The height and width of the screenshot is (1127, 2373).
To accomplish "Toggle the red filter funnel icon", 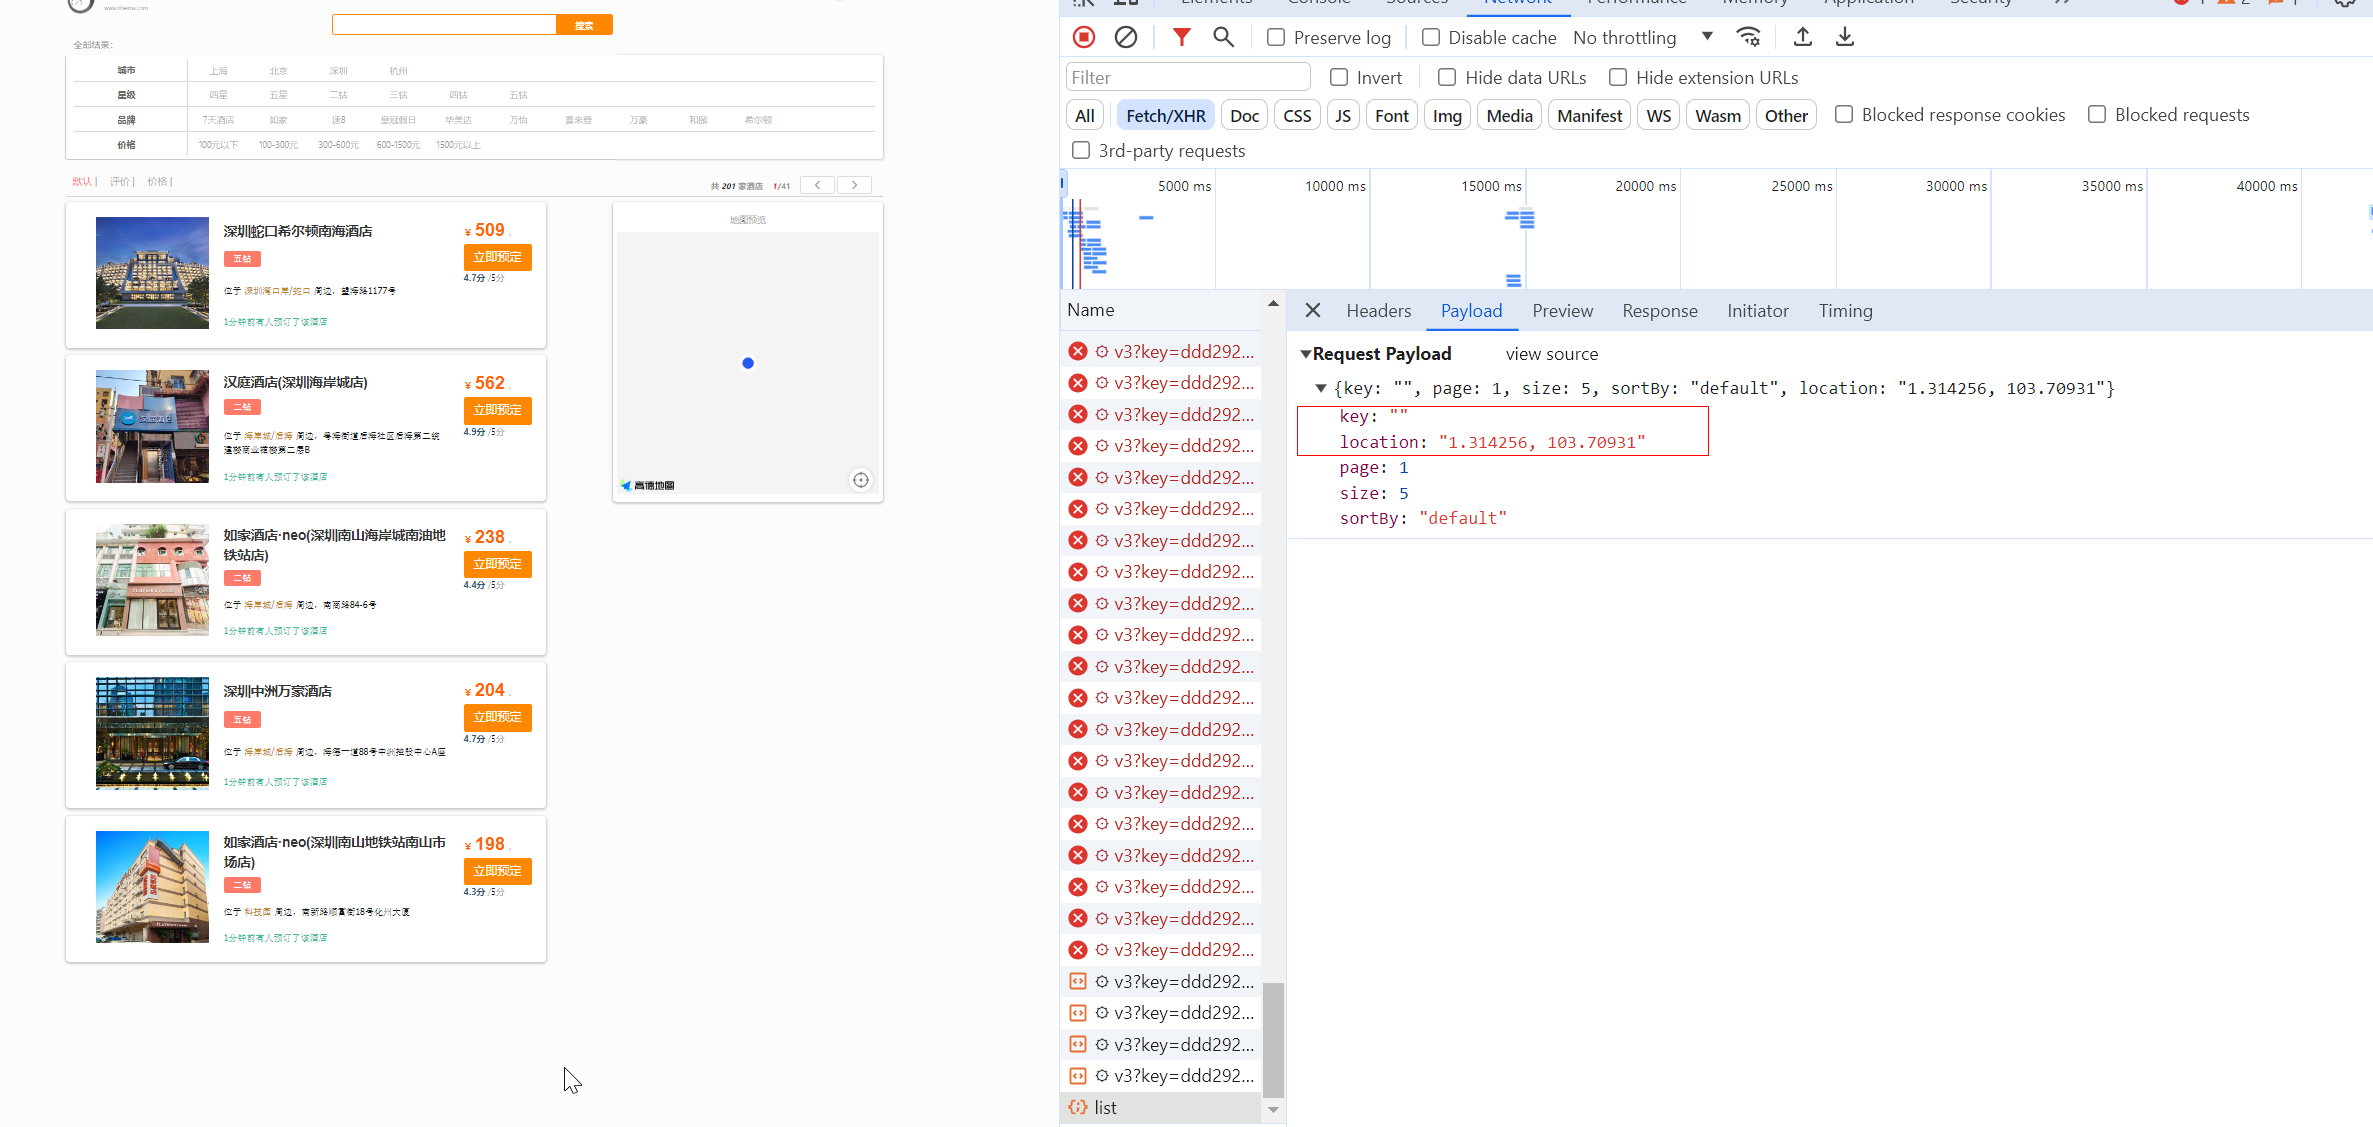I will click(1181, 37).
